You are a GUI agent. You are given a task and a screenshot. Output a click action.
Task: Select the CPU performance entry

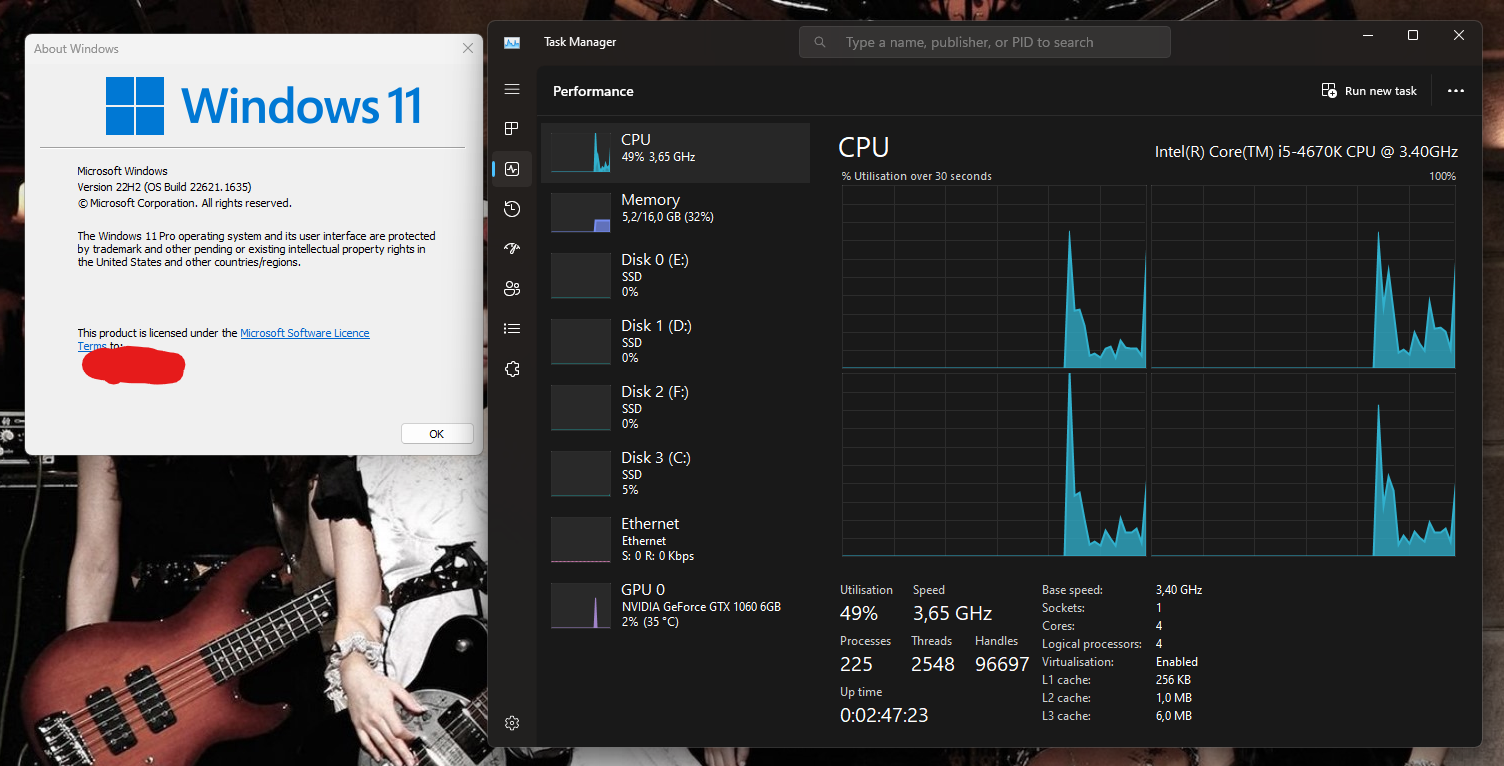point(675,153)
